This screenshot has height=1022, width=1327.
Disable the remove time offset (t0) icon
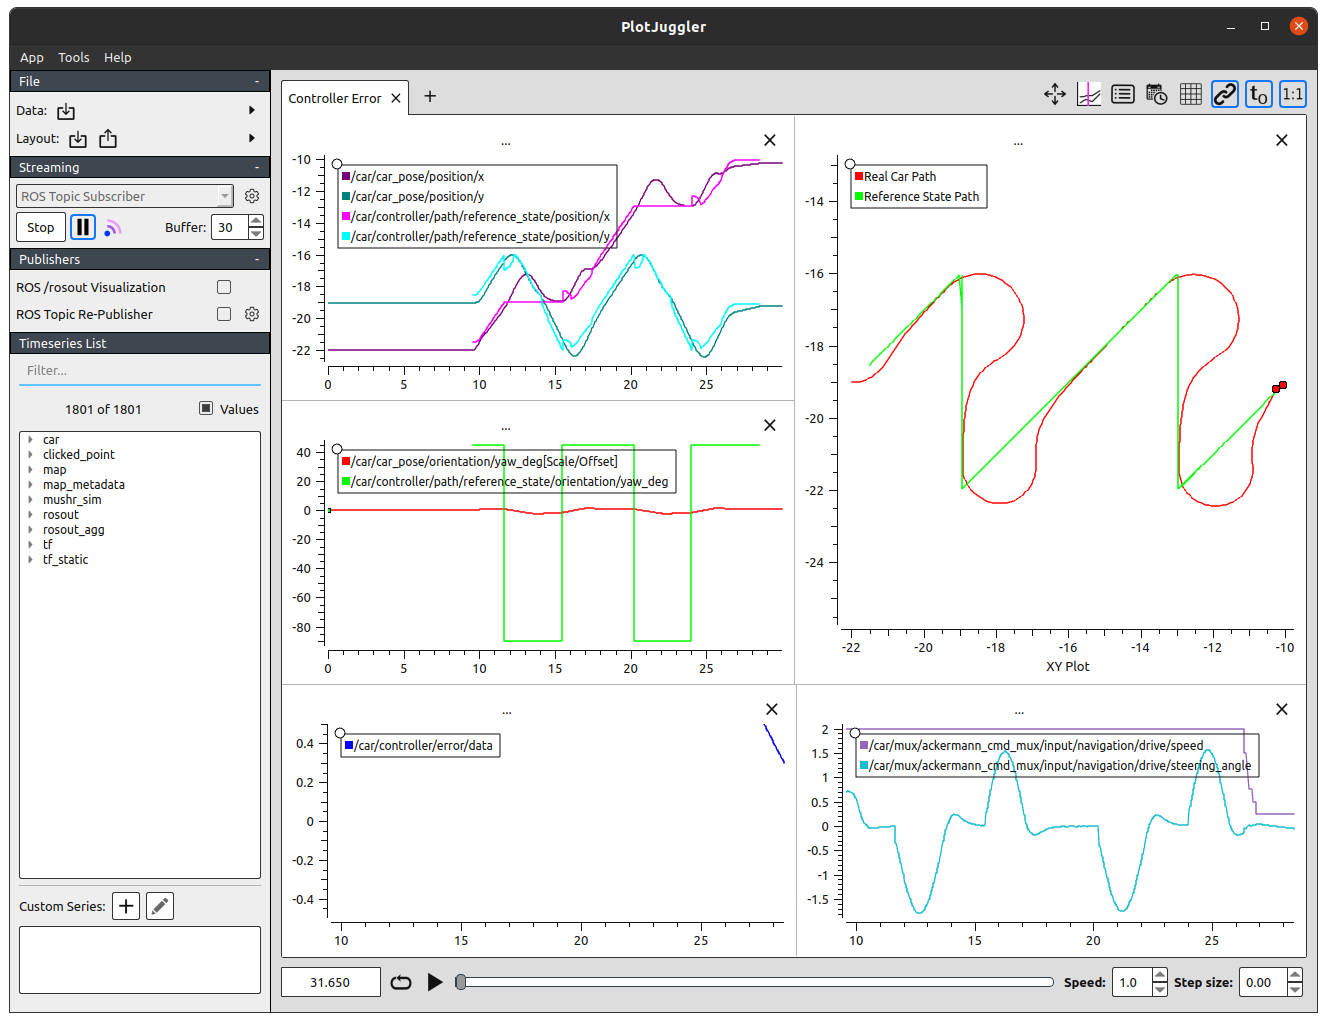click(x=1258, y=94)
